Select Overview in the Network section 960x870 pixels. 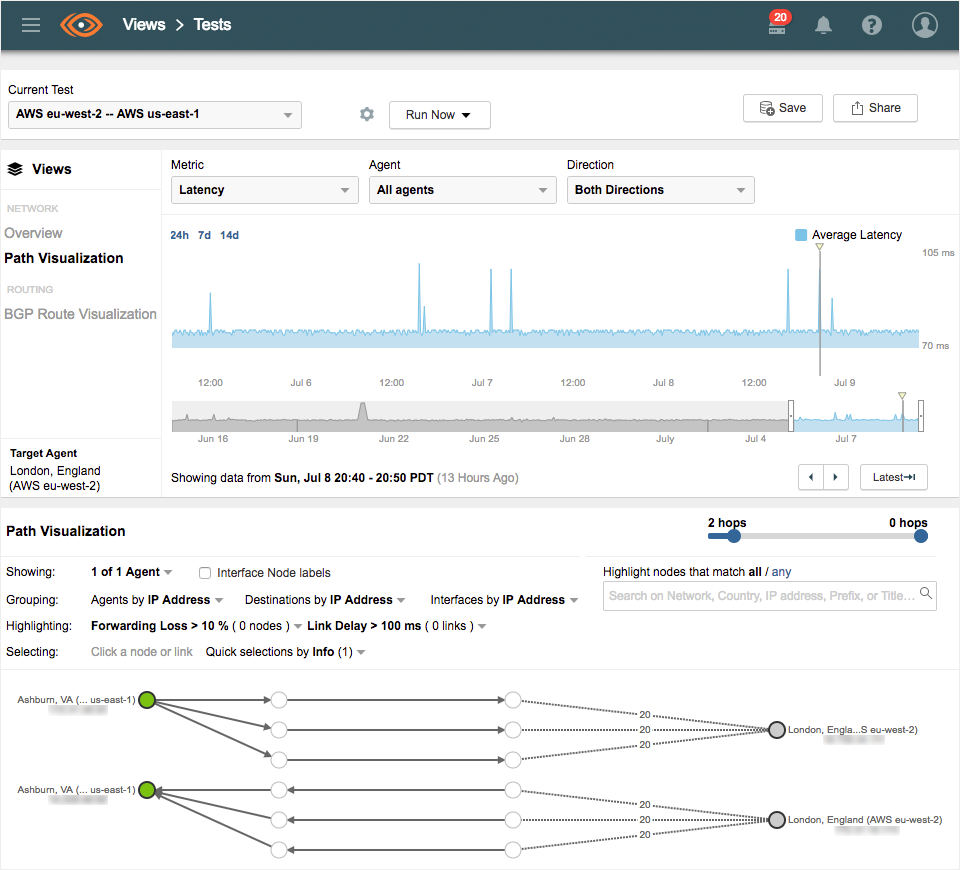tap(33, 233)
